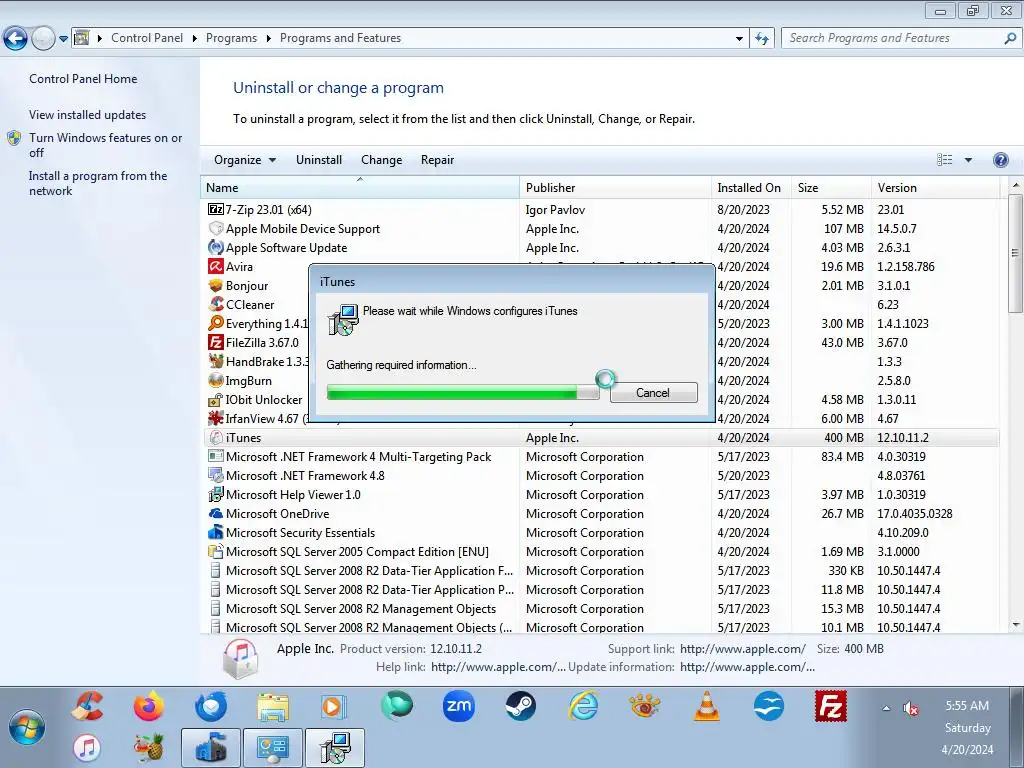Expand the address bar history dropdown
1024x768 pixels.
click(x=739, y=39)
